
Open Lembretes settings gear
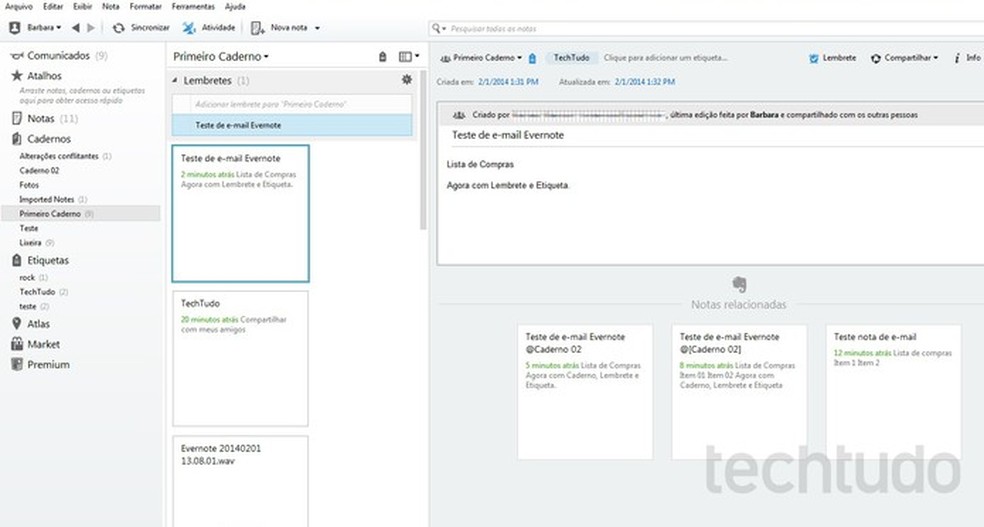click(x=407, y=80)
